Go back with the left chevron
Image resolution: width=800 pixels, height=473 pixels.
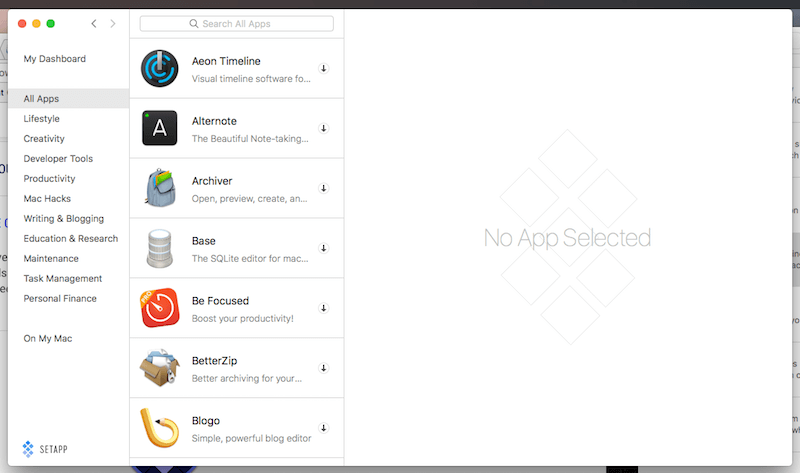coord(94,23)
